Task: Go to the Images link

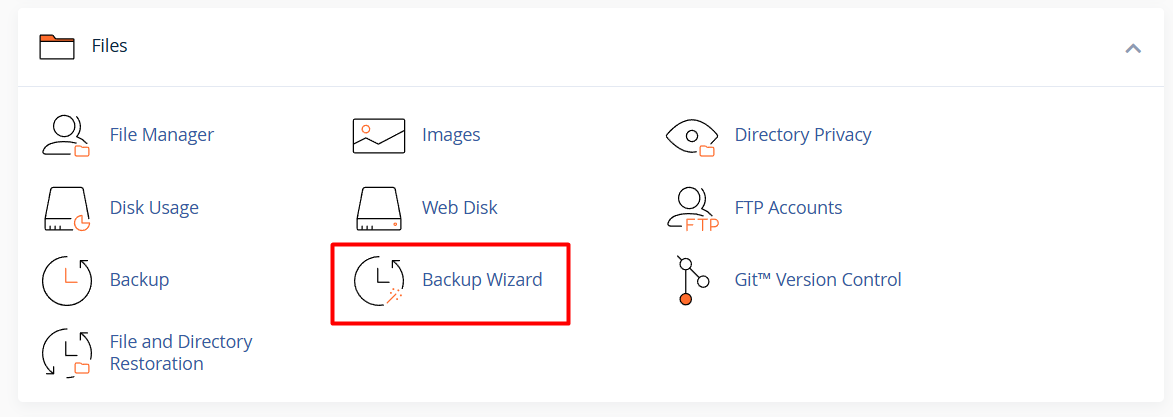Action: coord(451,136)
